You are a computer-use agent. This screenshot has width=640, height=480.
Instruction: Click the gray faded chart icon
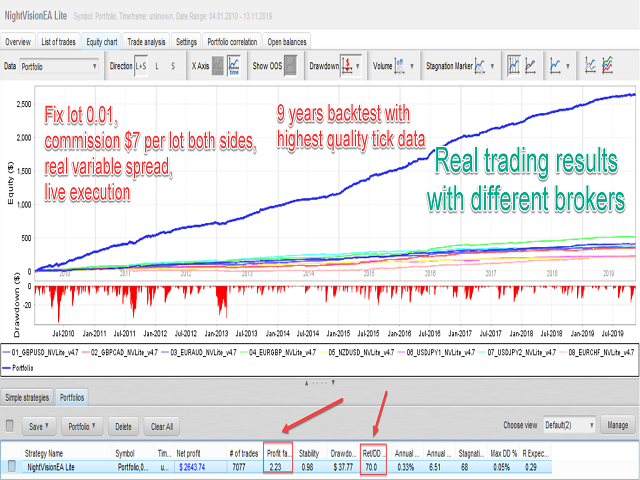(x=590, y=65)
